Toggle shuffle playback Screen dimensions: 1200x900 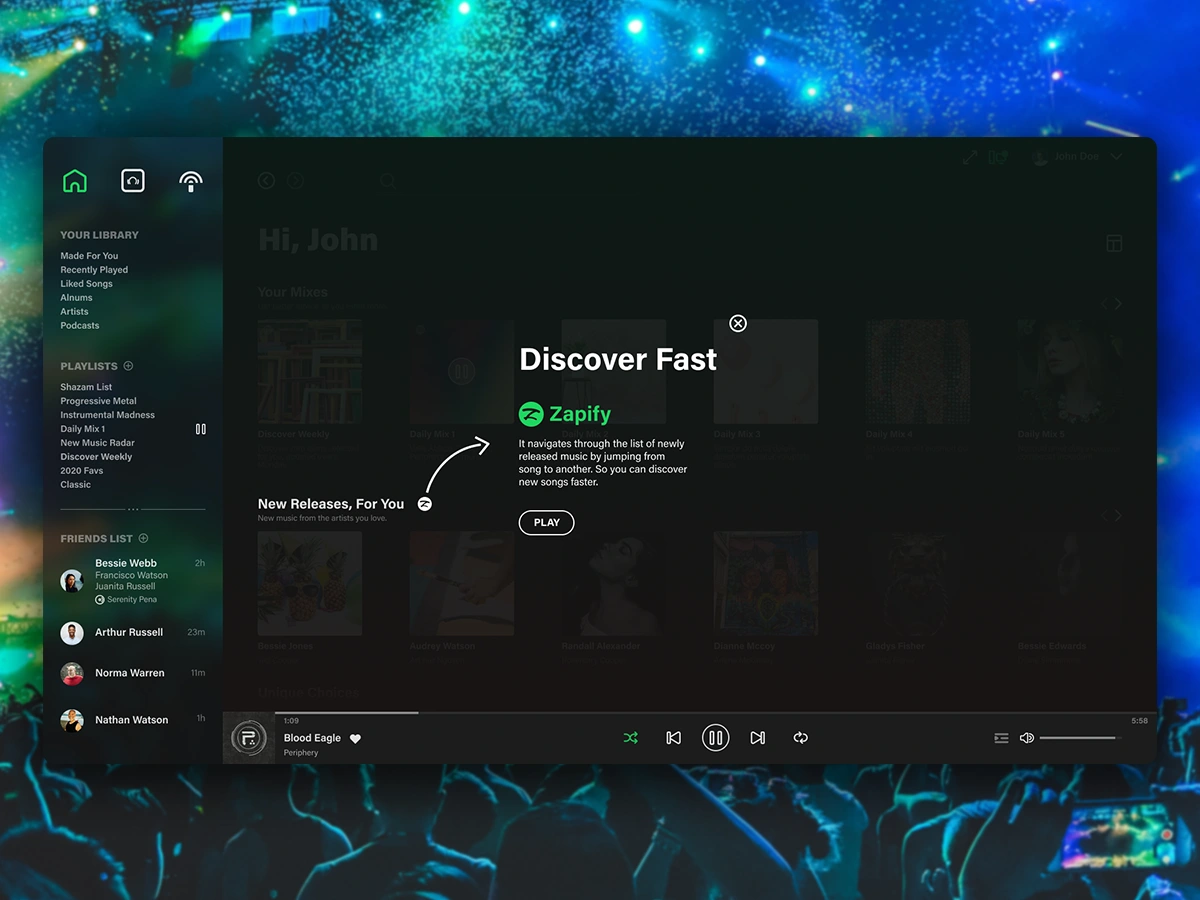coord(630,738)
